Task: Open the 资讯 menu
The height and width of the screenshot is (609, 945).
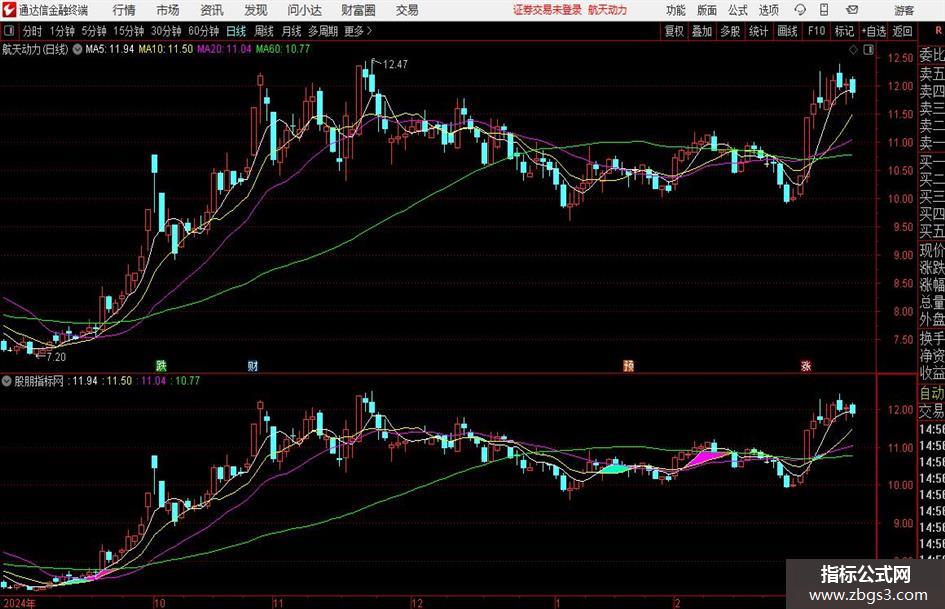Action: pyautogui.click(x=212, y=10)
